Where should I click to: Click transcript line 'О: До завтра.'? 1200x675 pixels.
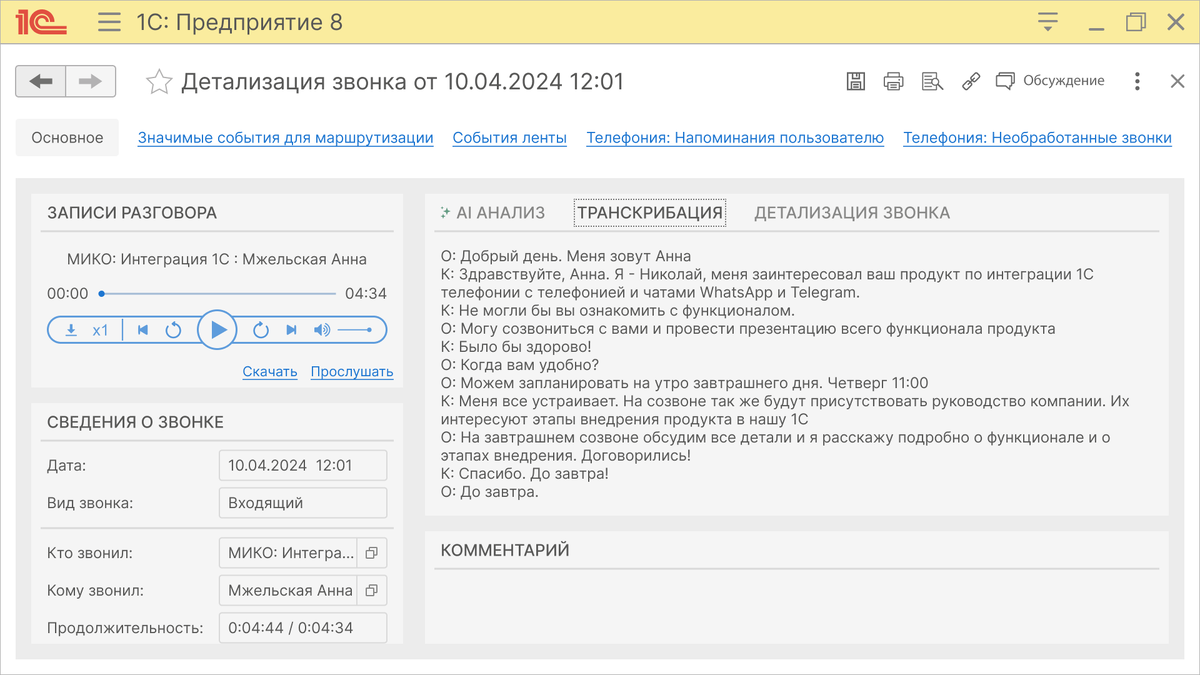(490, 491)
